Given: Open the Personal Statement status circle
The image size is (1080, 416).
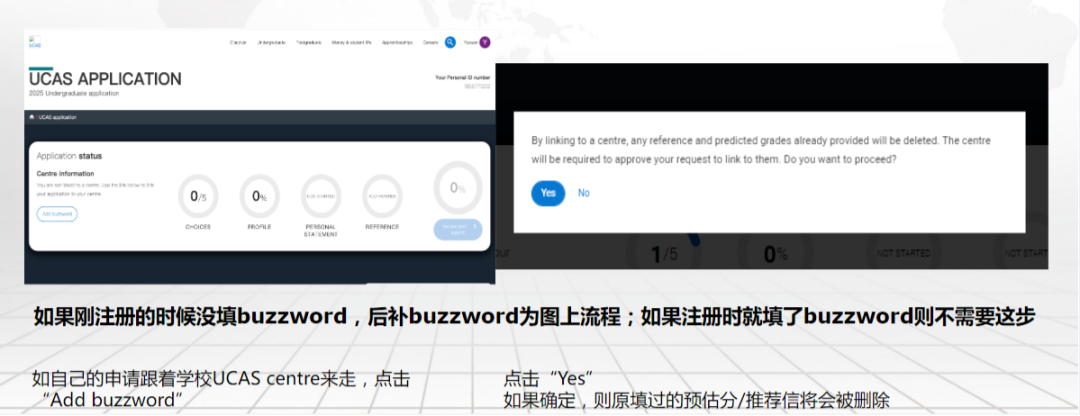Looking at the screenshot, I should click(x=321, y=196).
